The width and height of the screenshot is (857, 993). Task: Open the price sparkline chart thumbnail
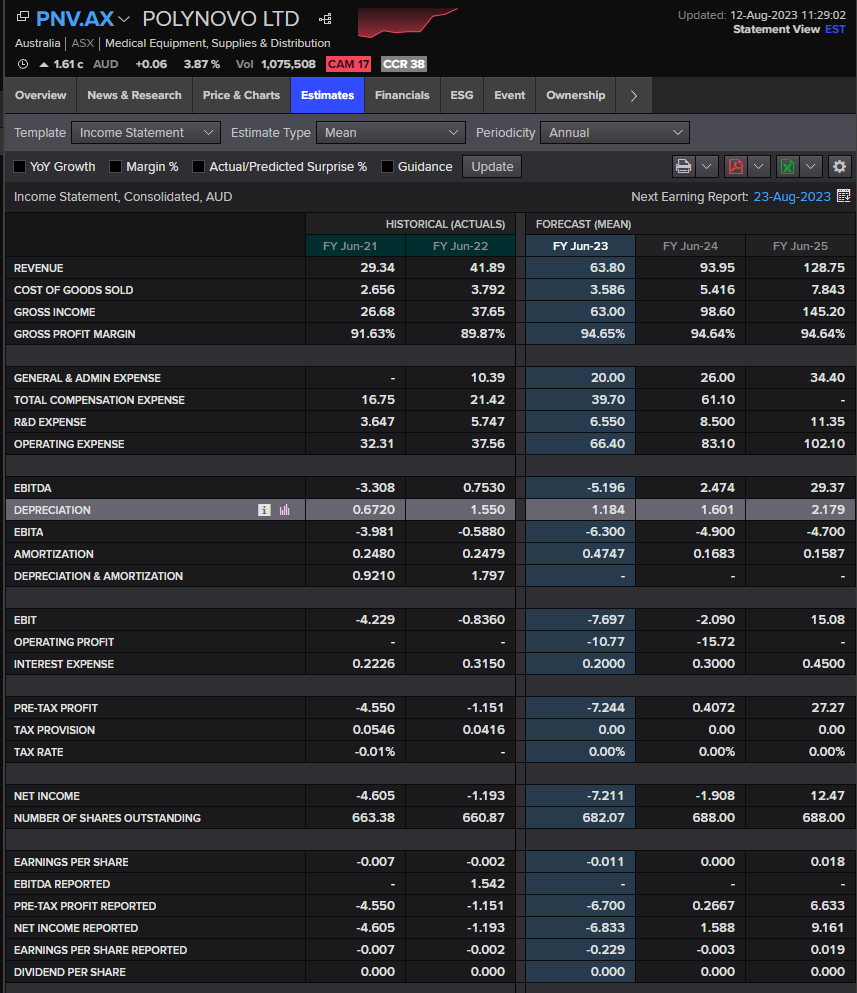click(x=407, y=23)
